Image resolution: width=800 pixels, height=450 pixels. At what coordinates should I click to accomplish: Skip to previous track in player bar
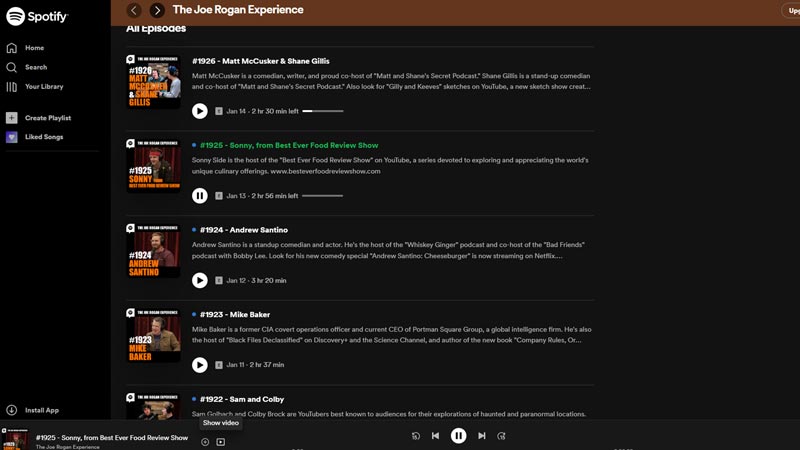coord(435,436)
